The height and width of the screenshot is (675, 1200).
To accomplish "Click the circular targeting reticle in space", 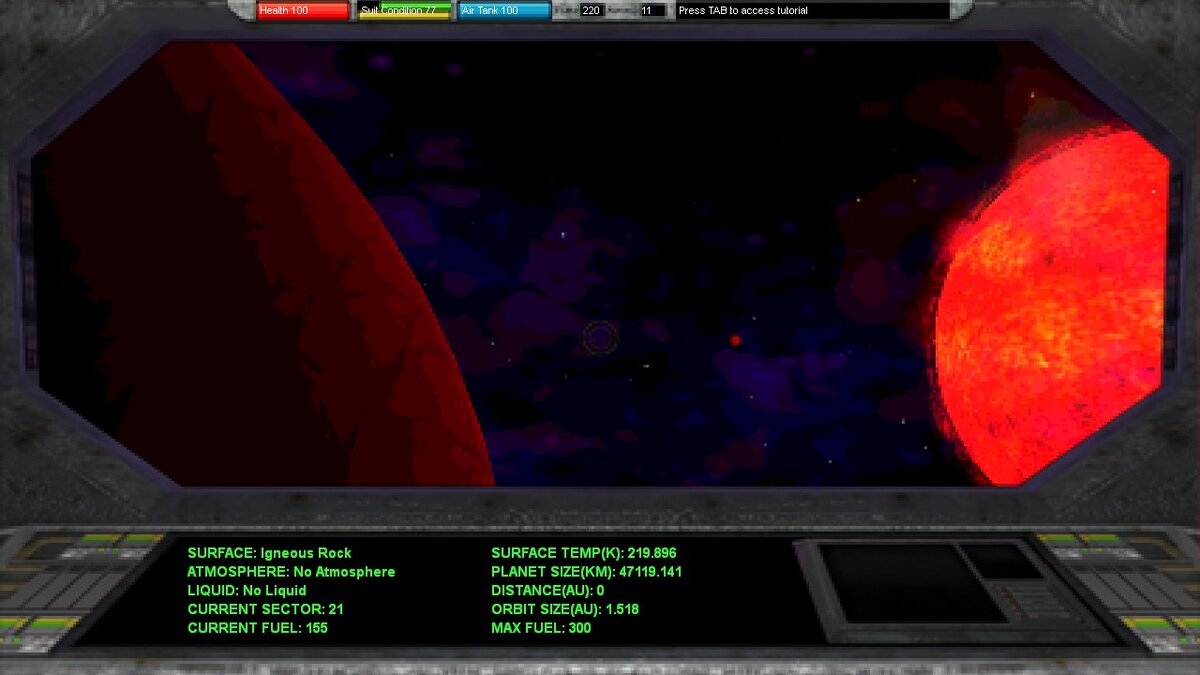I will click(x=600, y=338).
